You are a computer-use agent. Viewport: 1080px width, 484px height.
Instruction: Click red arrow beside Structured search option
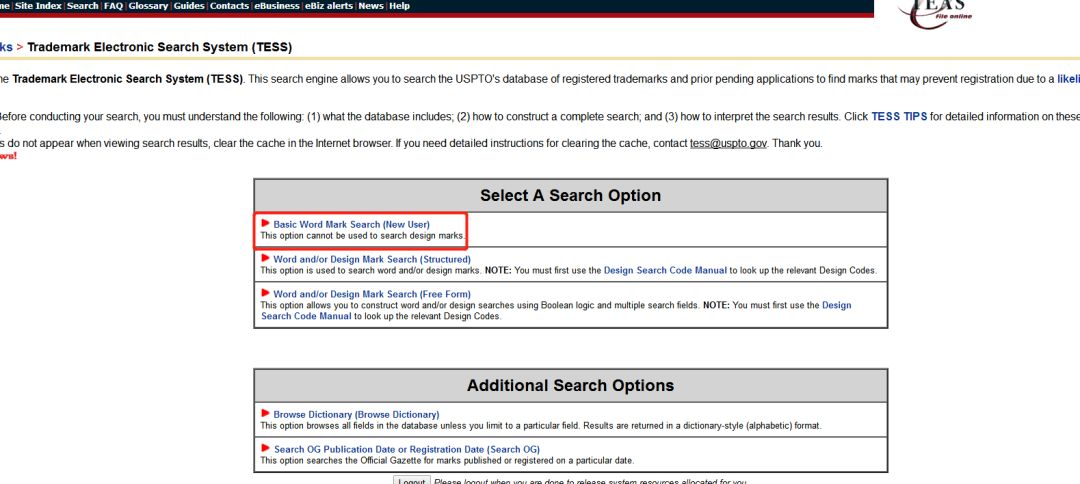click(x=265, y=258)
